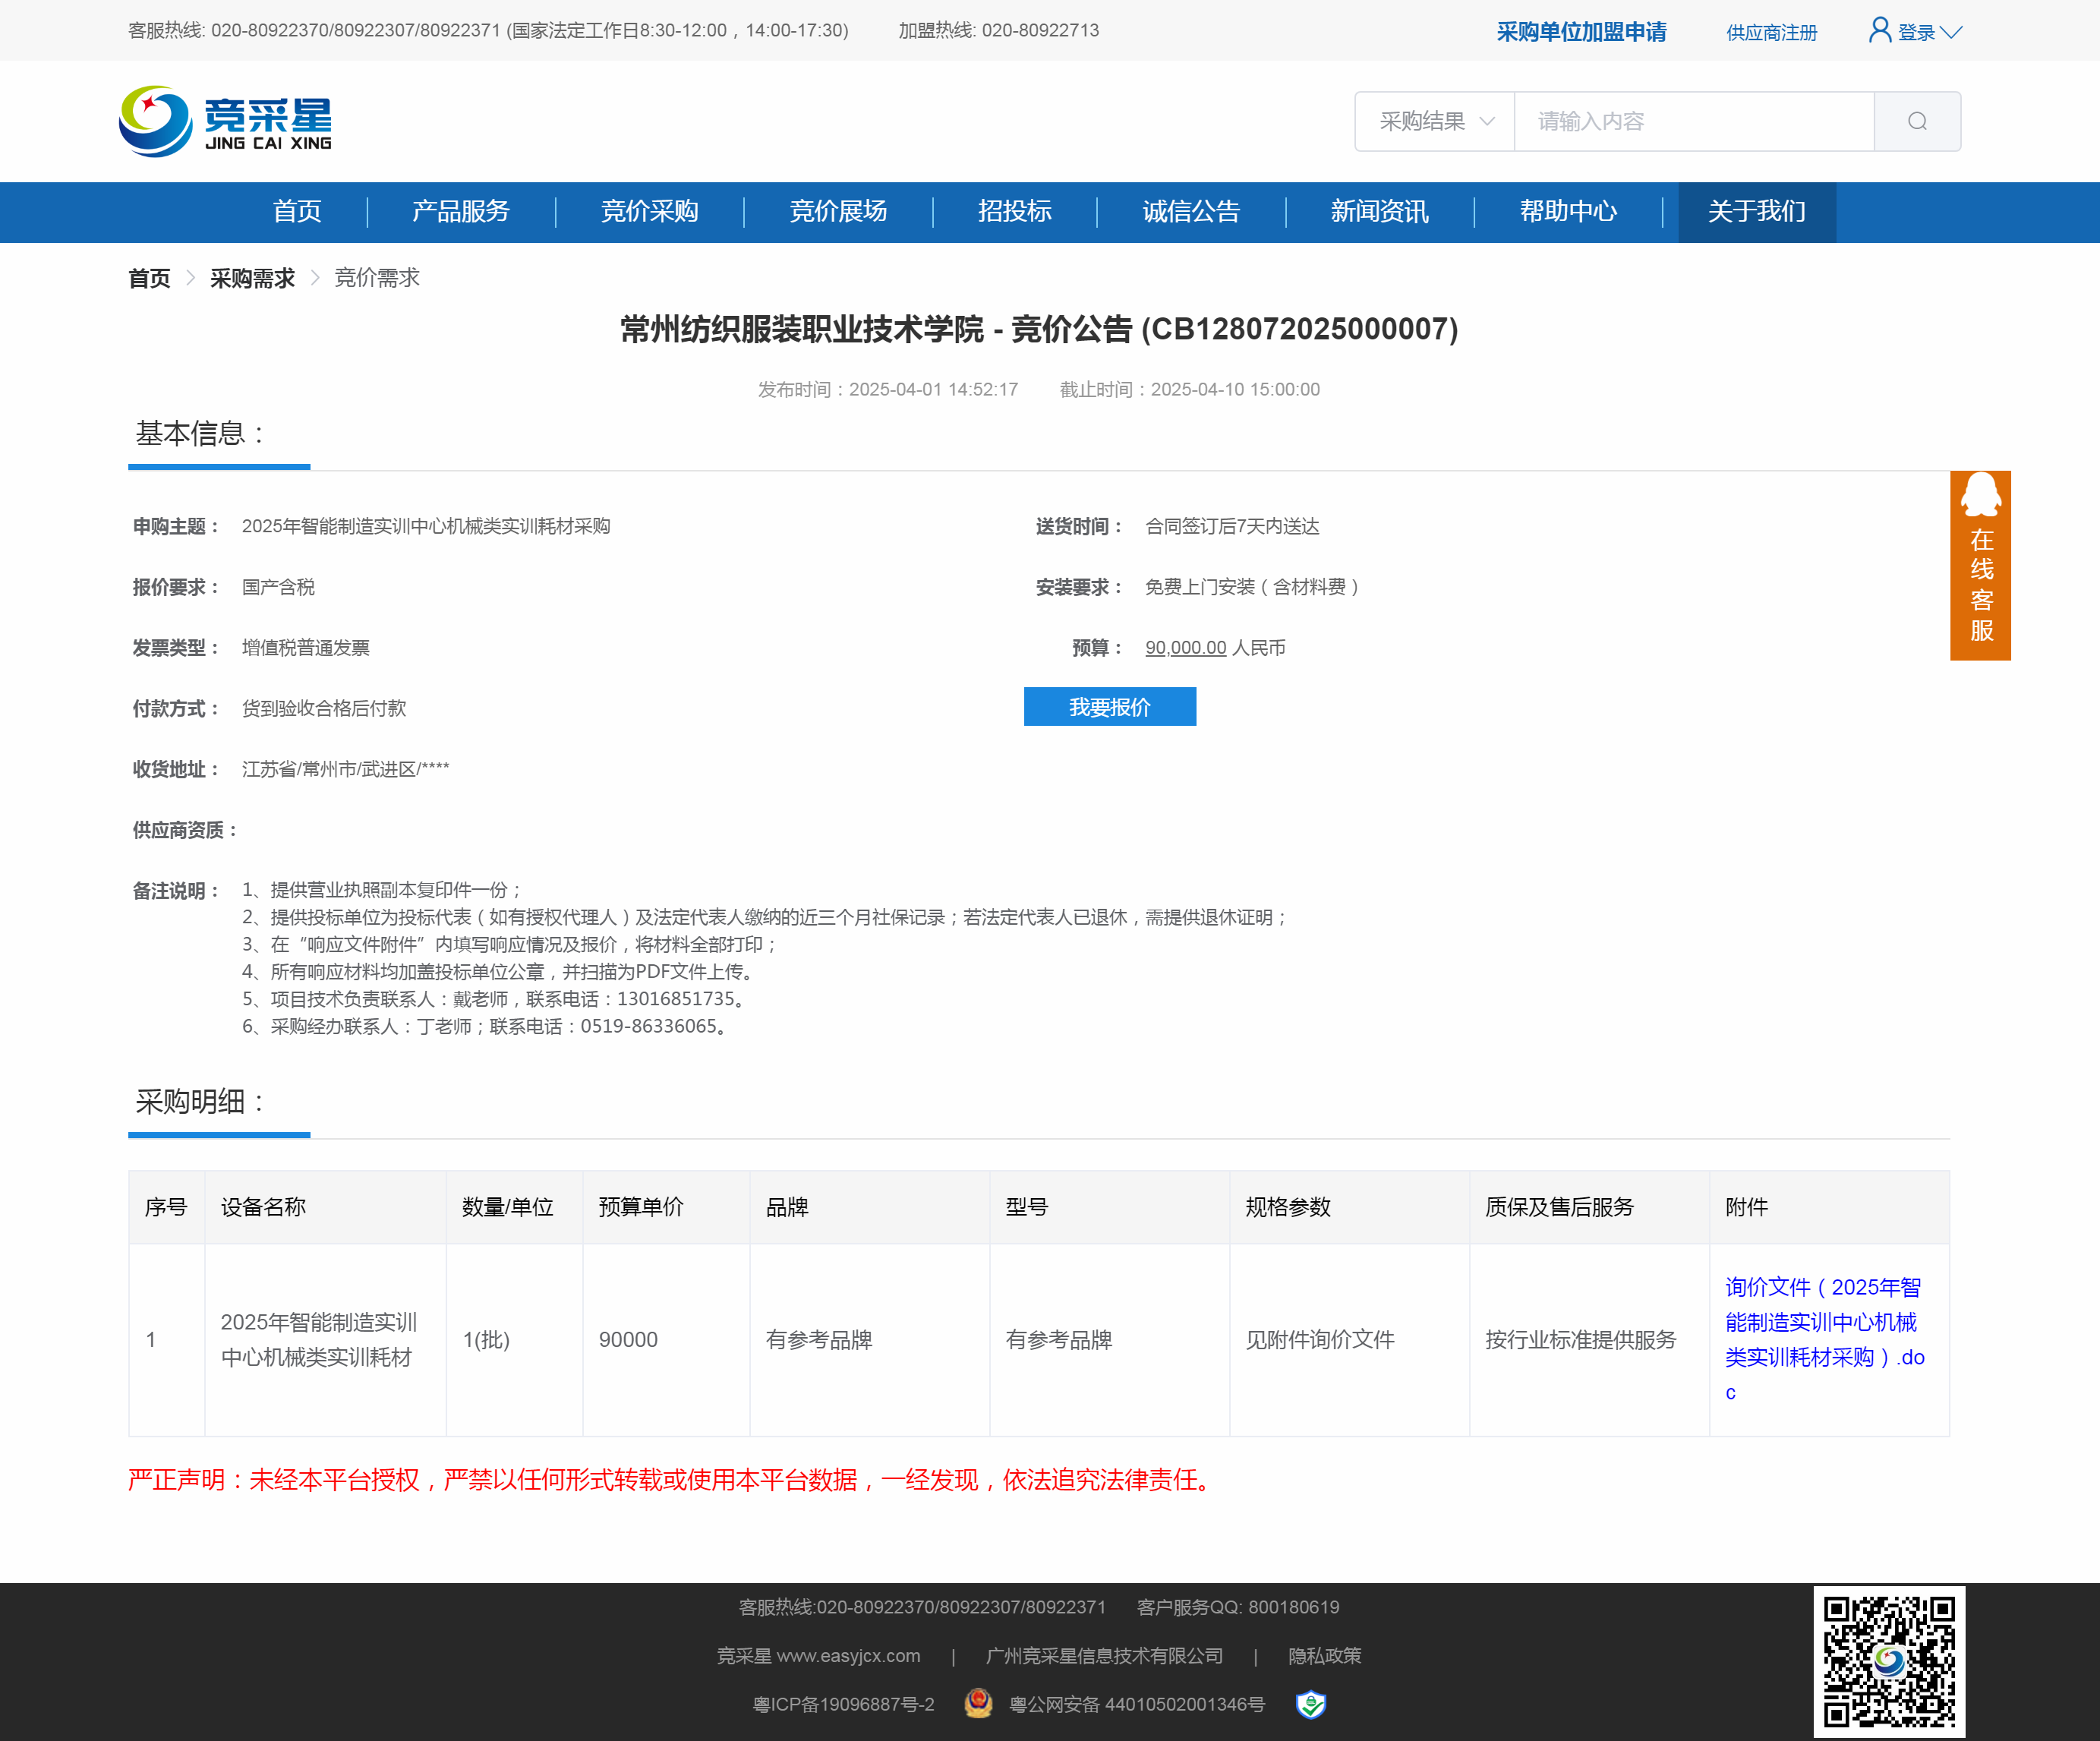
Task: Click the QR code in footer
Action: tap(1888, 1661)
